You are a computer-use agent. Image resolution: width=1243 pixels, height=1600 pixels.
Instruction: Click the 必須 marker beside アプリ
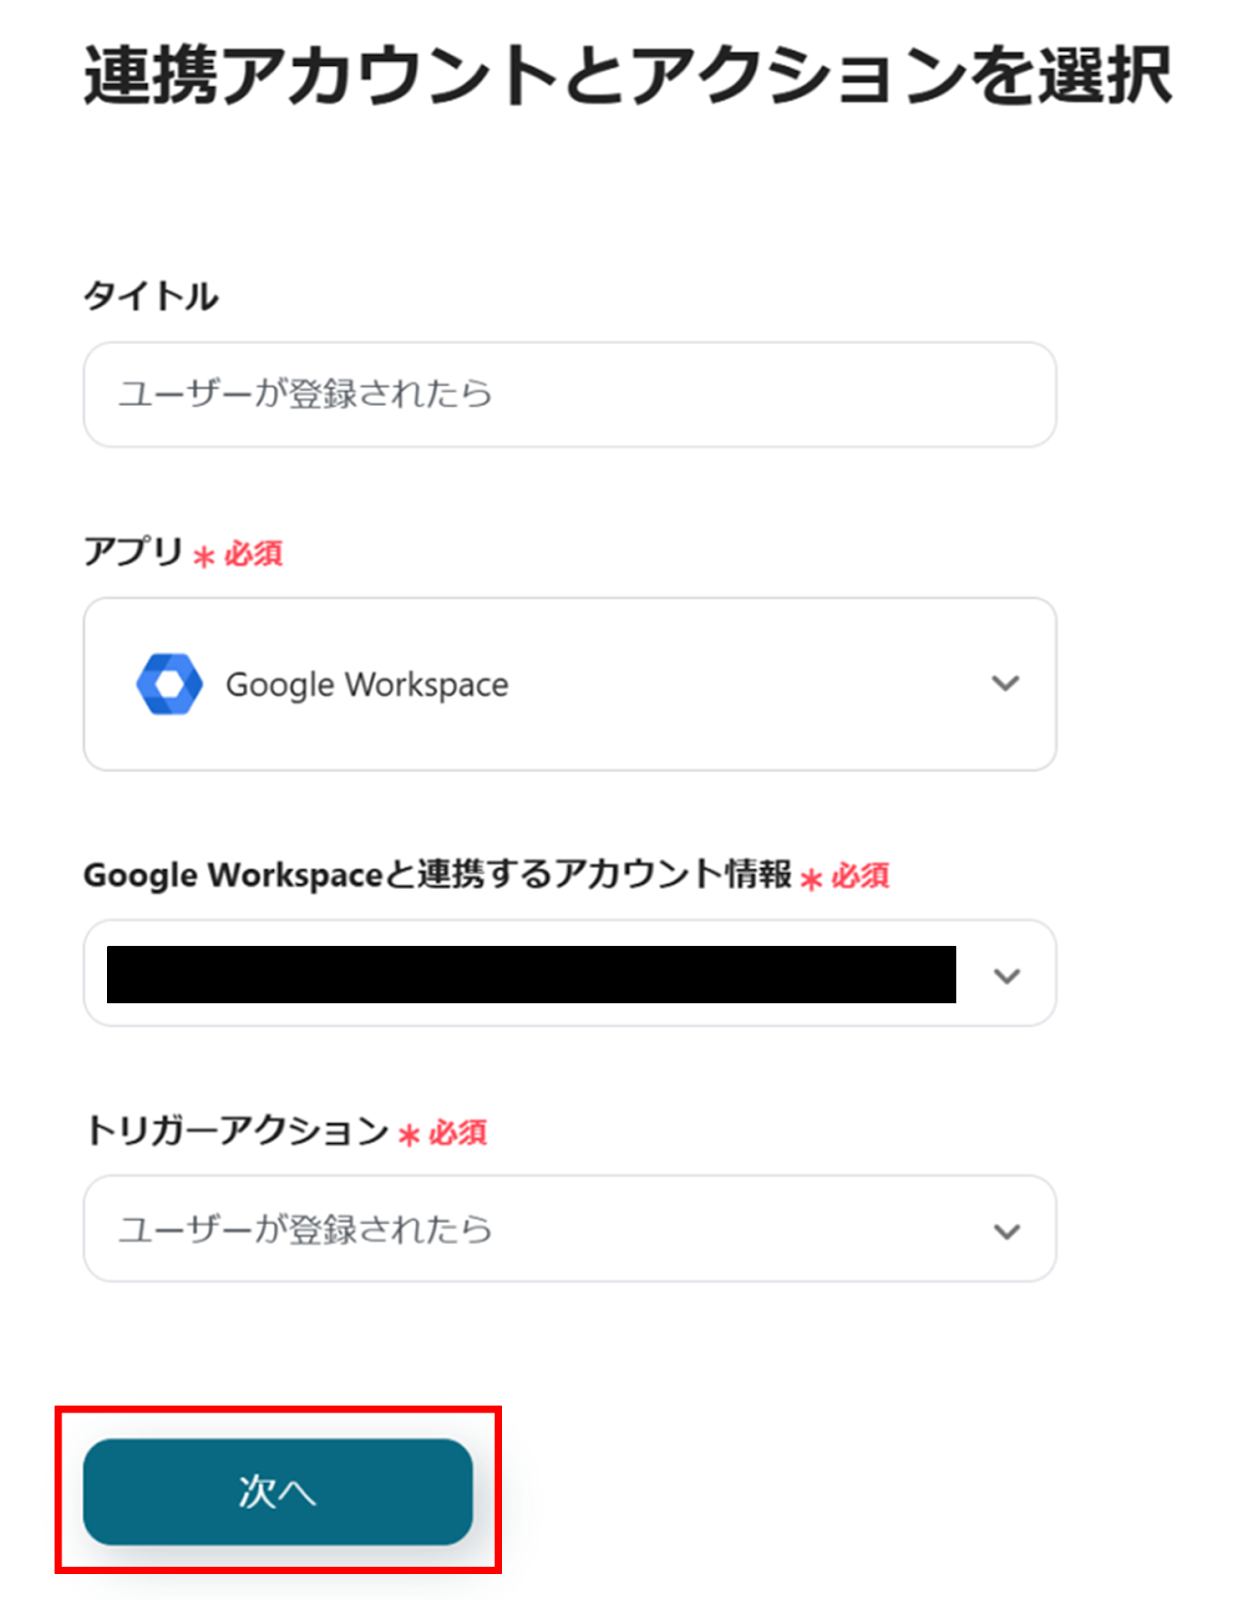click(253, 554)
